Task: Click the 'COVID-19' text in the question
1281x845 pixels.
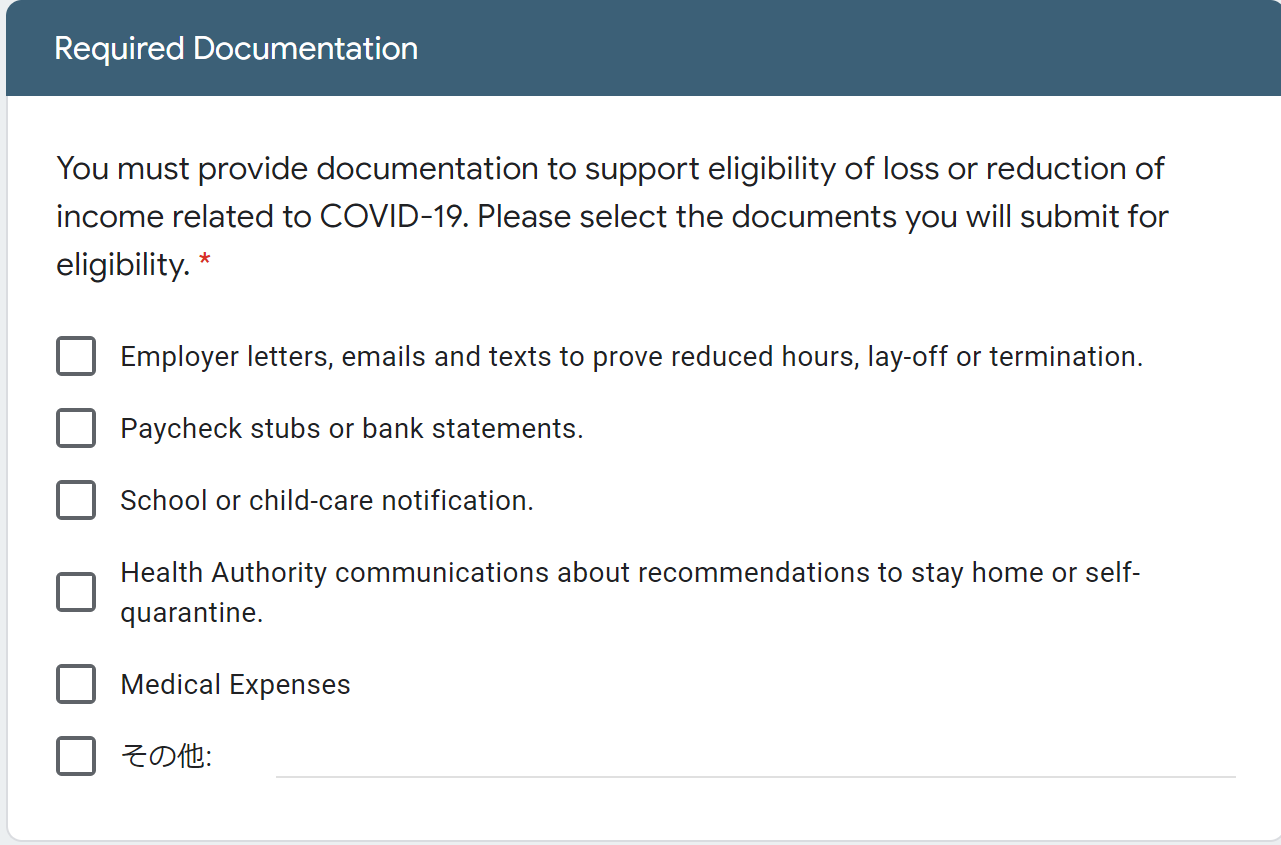Action: (394, 217)
